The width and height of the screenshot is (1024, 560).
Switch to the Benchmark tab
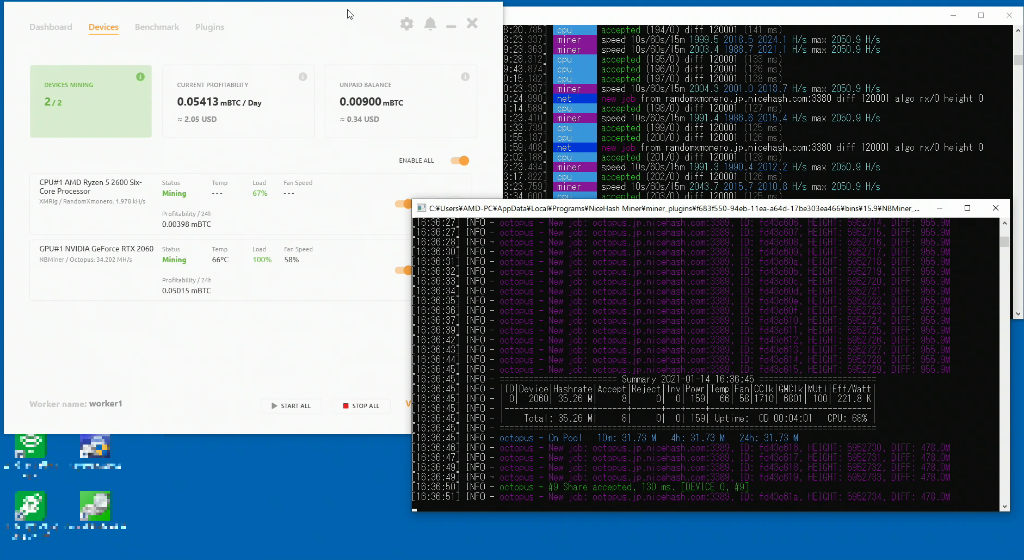pyautogui.click(x=157, y=27)
